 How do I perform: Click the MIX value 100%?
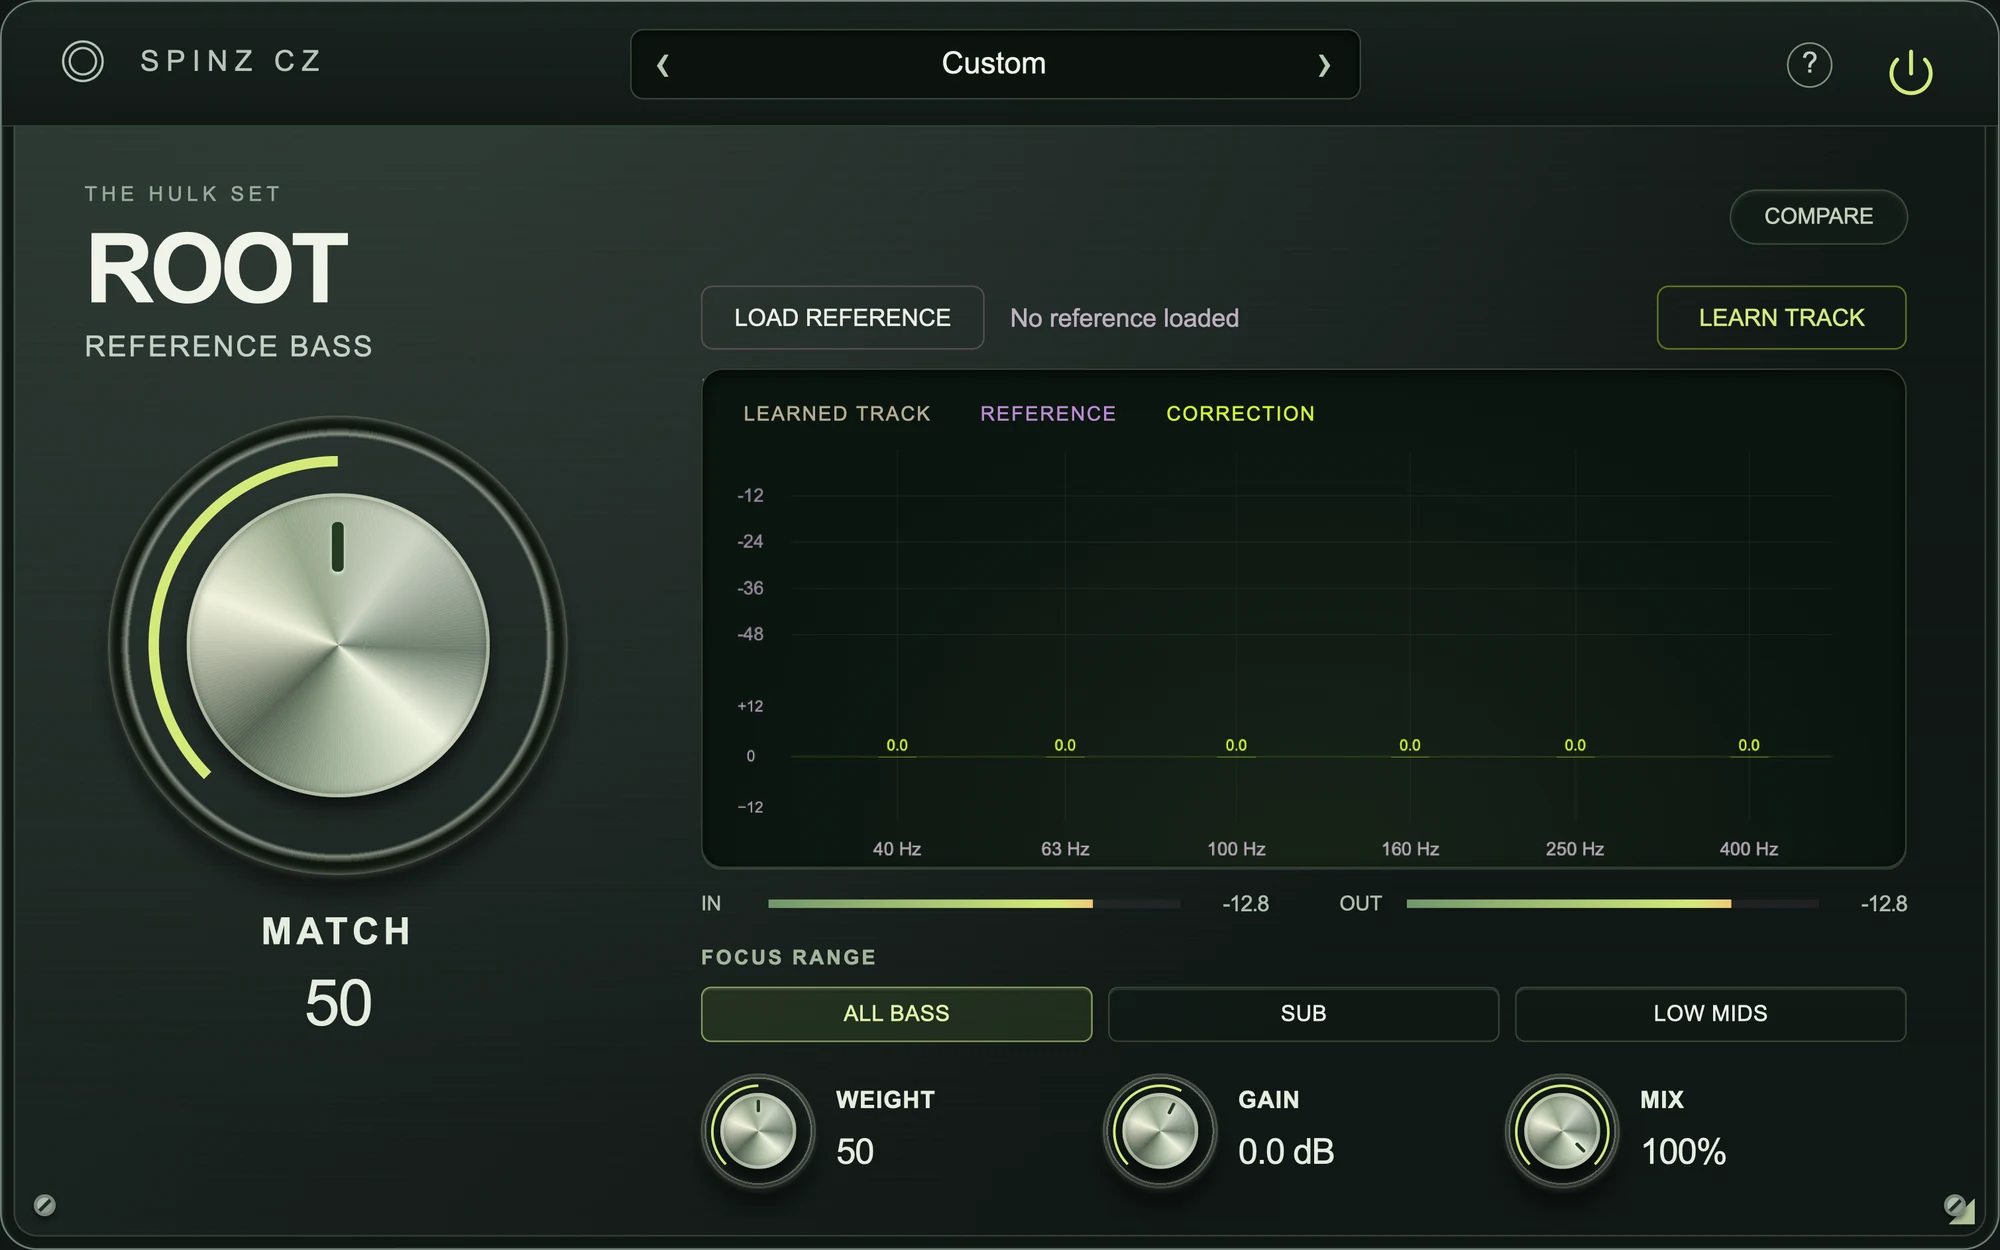[x=1684, y=1152]
